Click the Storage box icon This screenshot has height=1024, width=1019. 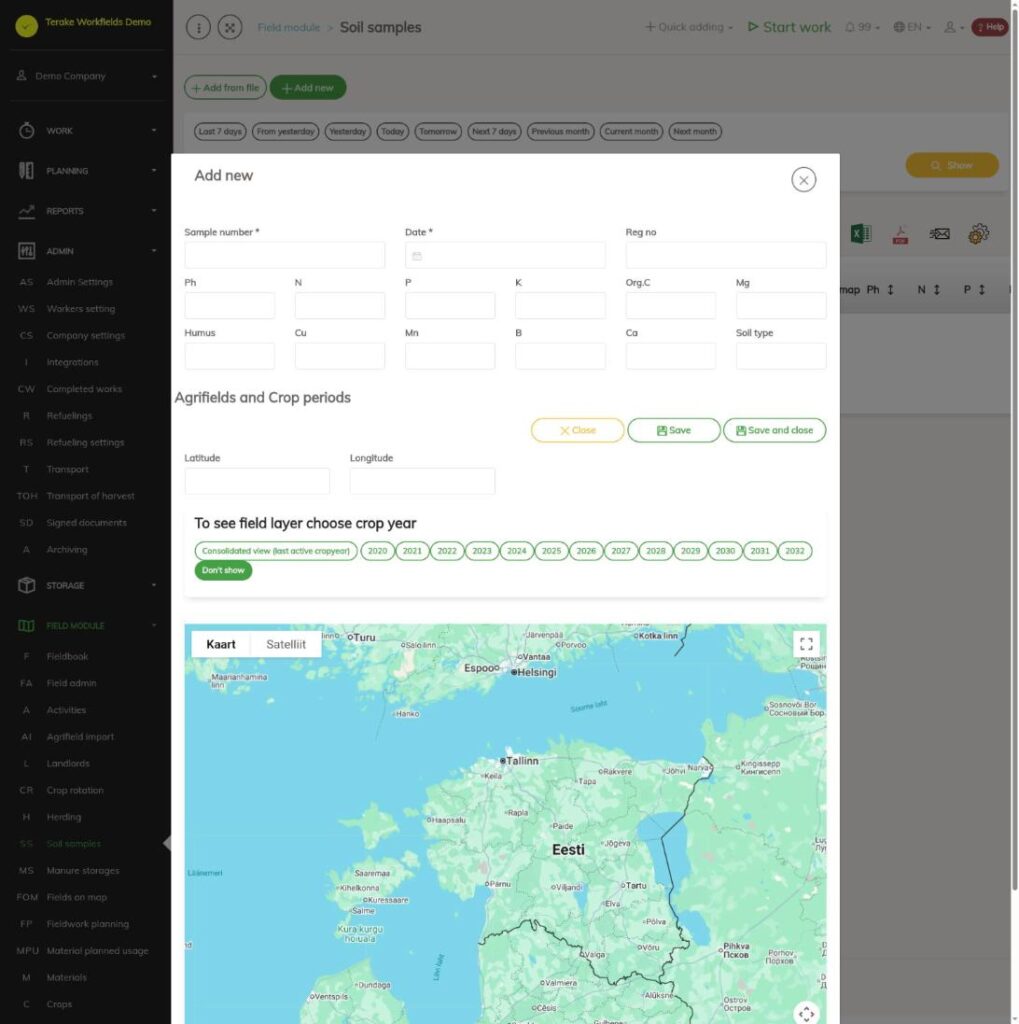26,585
